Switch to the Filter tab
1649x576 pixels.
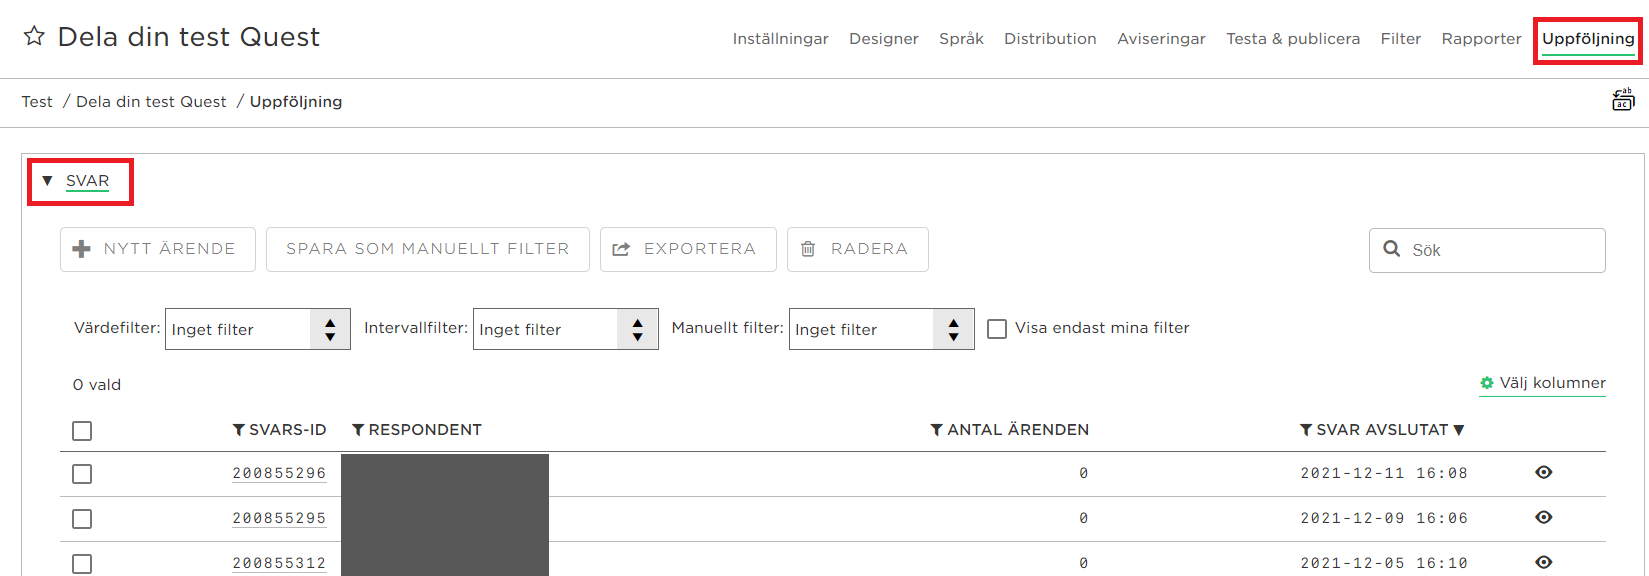[1400, 39]
